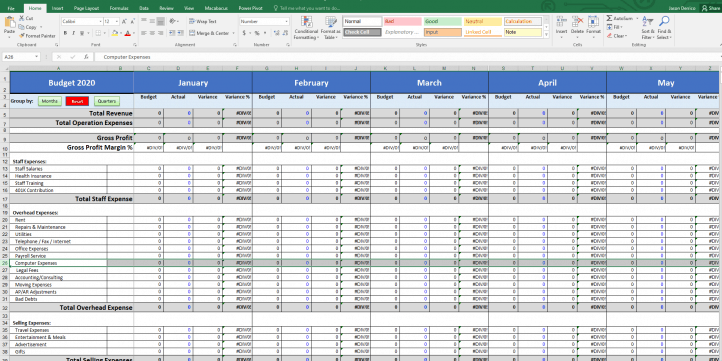The height and width of the screenshot is (361, 722).
Task: Increase font size with the larger A icon
Action: [124, 22]
